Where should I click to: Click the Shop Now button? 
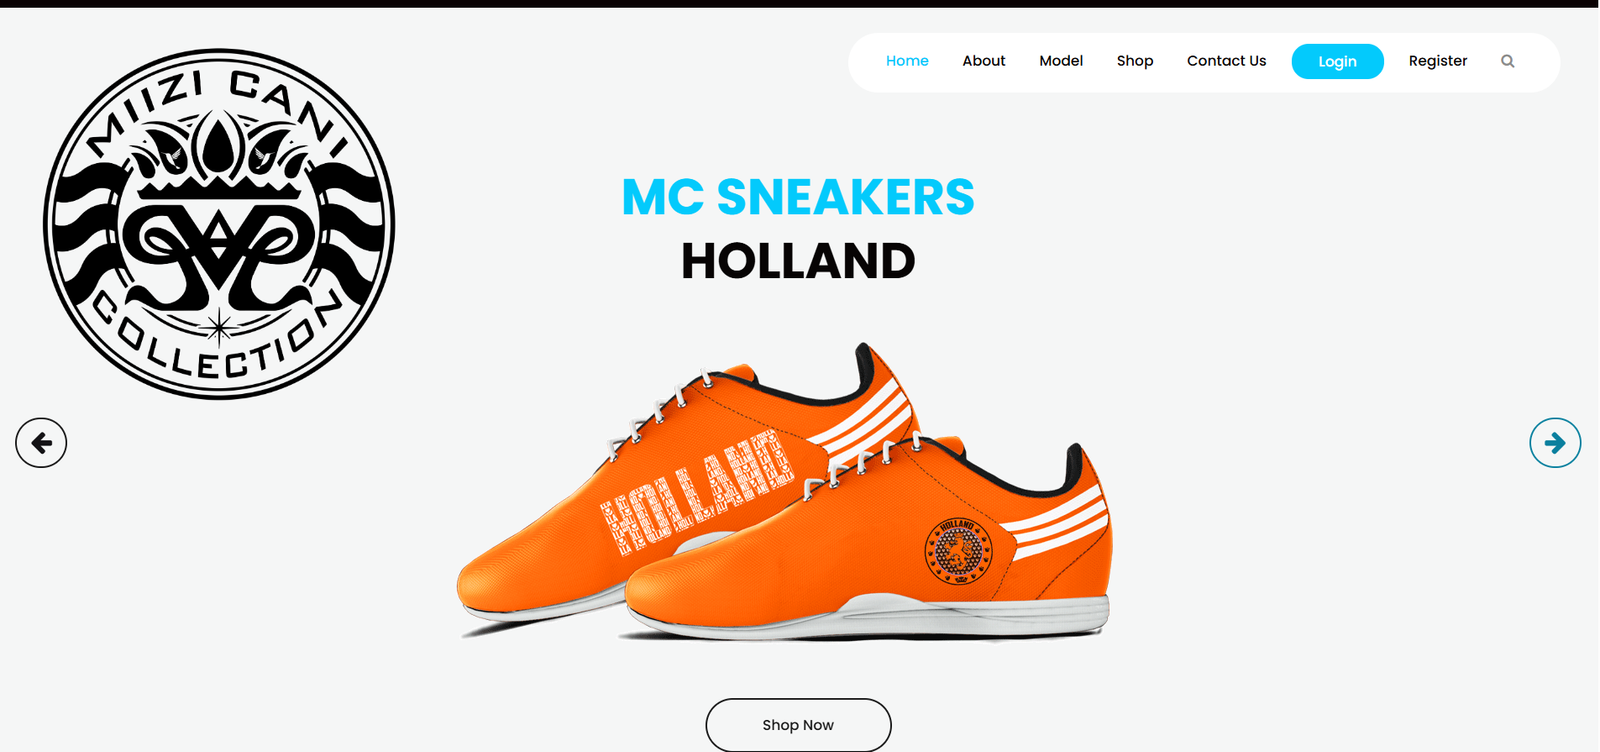click(x=798, y=725)
